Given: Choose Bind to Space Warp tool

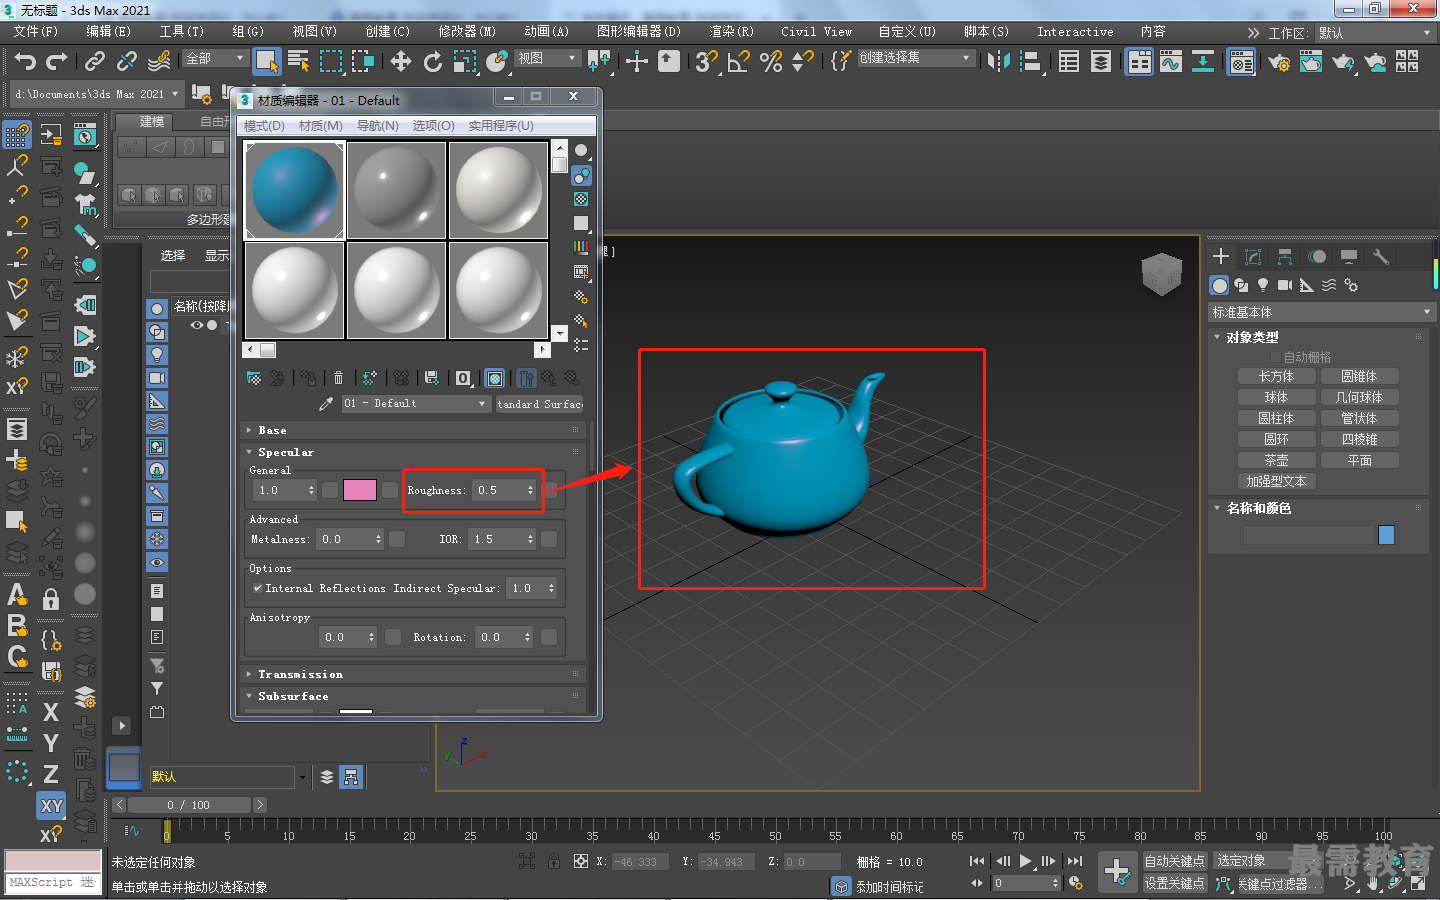Looking at the screenshot, I should pos(159,62).
